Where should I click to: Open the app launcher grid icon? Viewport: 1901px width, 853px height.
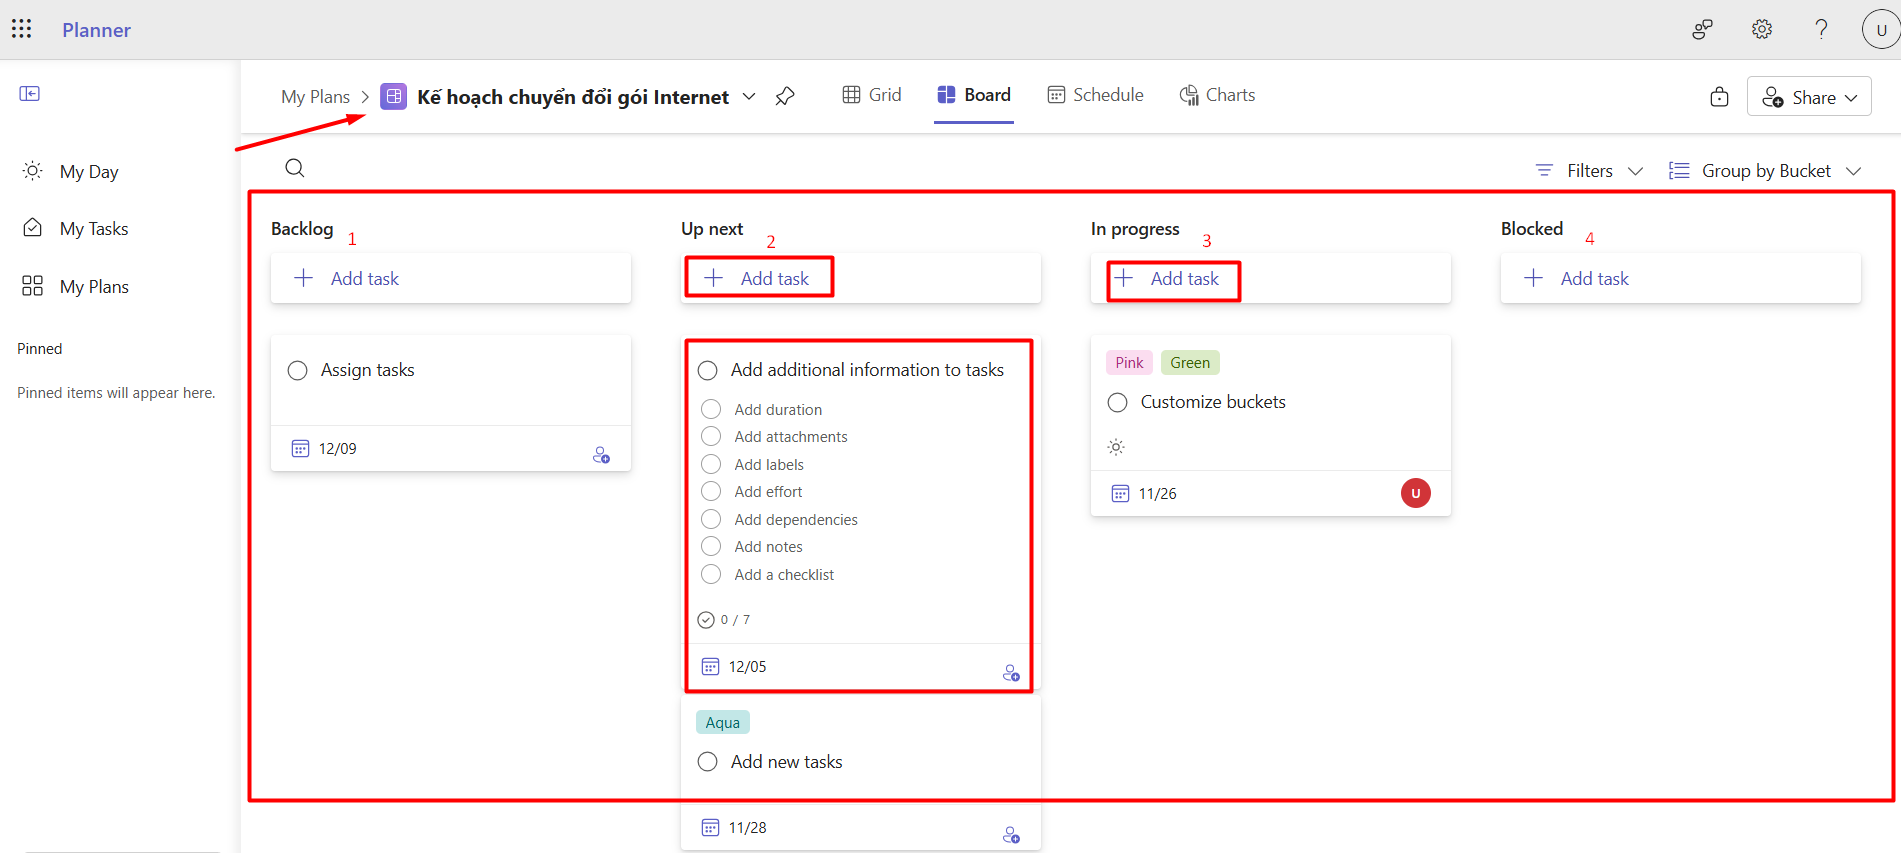(x=22, y=29)
